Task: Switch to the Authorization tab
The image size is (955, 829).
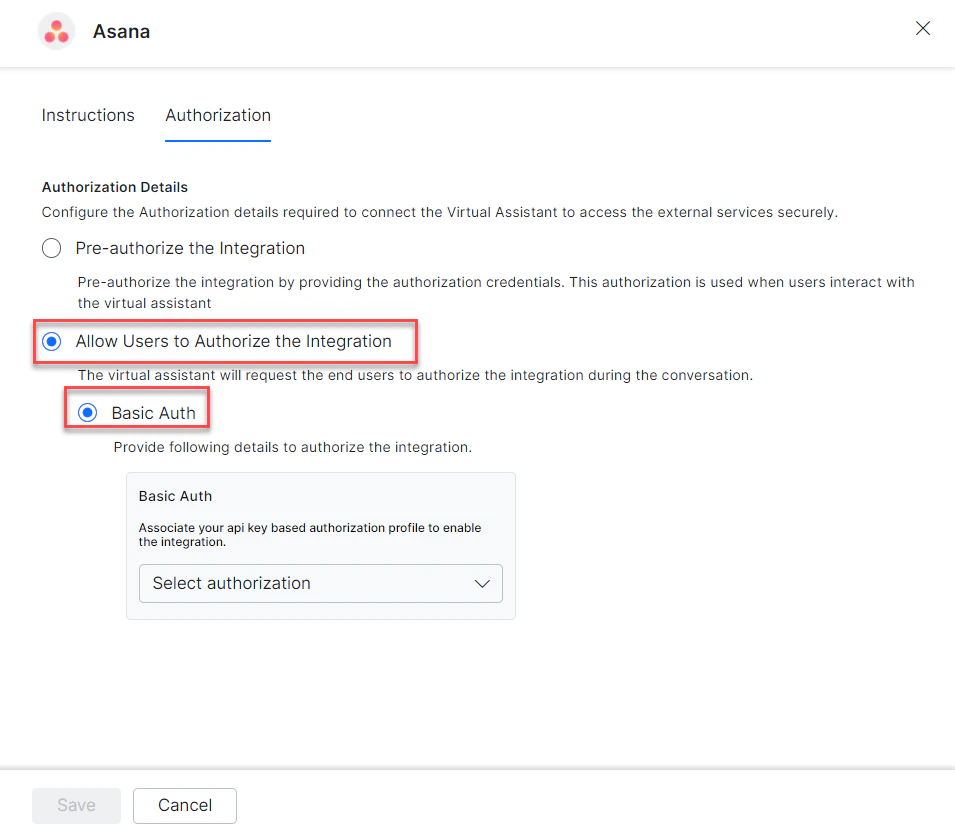Action: (217, 115)
